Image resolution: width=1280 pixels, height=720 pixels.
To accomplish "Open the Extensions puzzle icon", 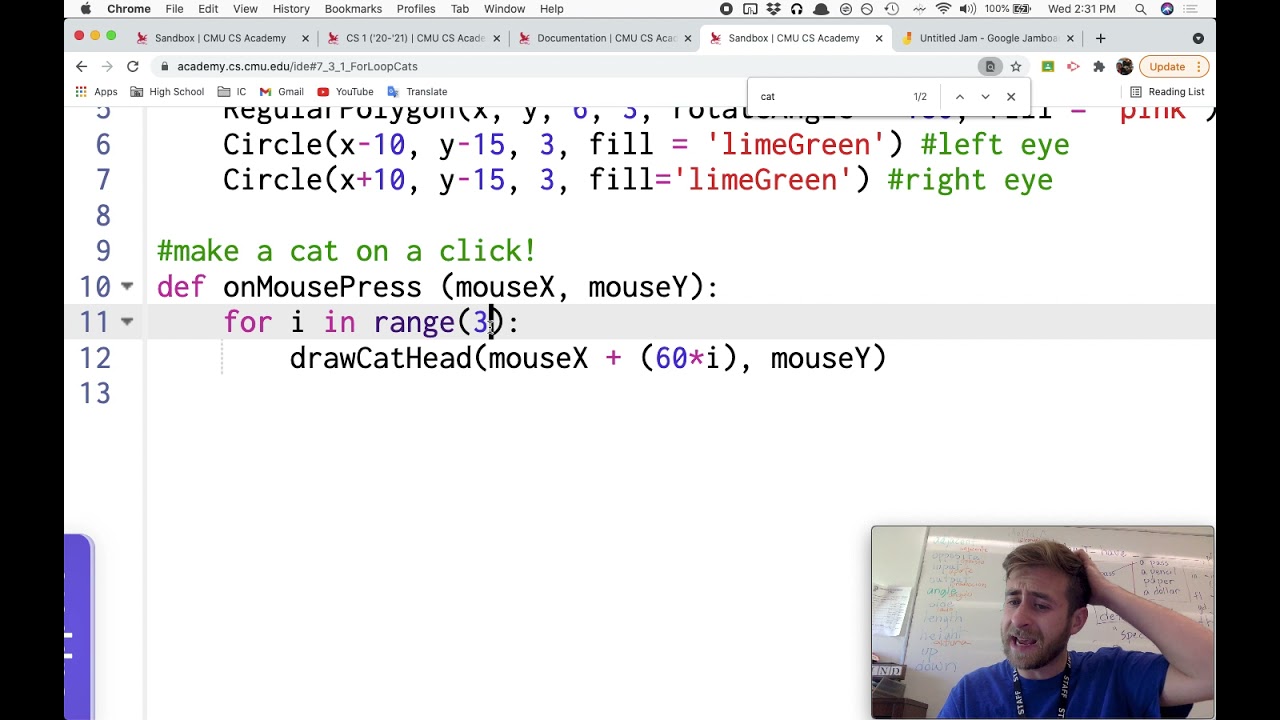I will (1098, 66).
